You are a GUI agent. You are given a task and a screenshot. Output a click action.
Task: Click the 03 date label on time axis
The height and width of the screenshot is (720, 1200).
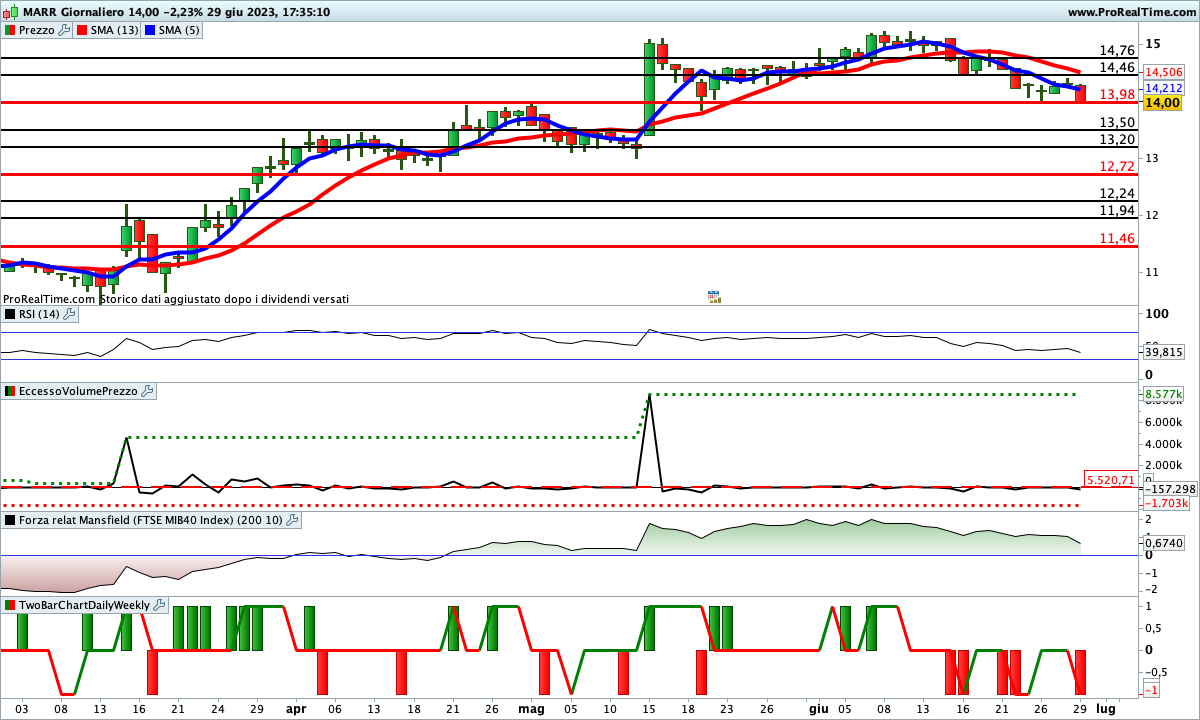(22, 708)
